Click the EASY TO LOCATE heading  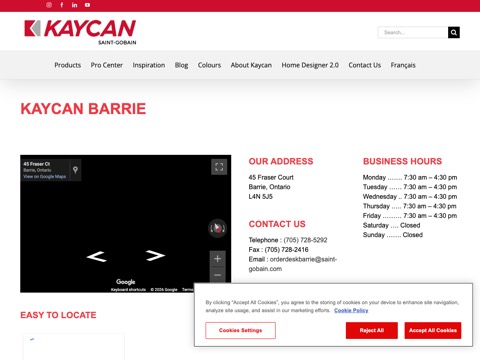[x=58, y=315]
